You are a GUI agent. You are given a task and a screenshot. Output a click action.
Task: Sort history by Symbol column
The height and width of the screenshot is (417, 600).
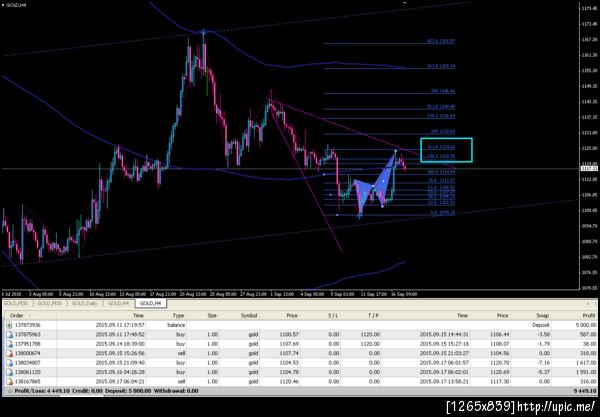coord(249,316)
